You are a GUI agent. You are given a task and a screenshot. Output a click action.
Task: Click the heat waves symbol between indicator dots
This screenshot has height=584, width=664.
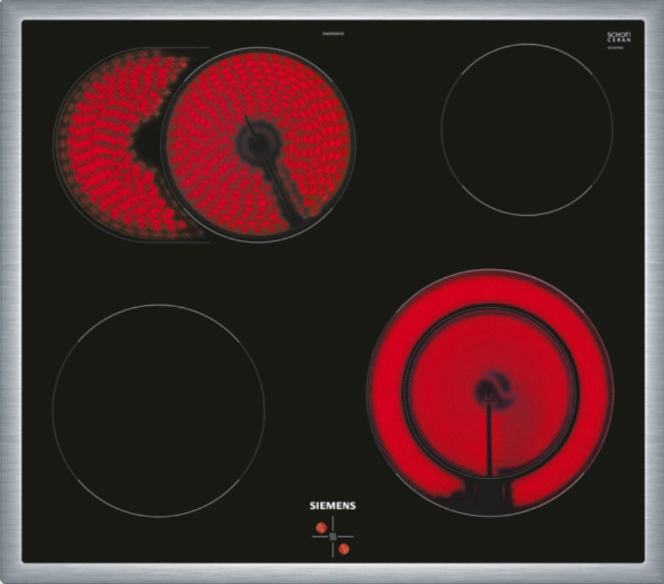(x=332, y=538)
